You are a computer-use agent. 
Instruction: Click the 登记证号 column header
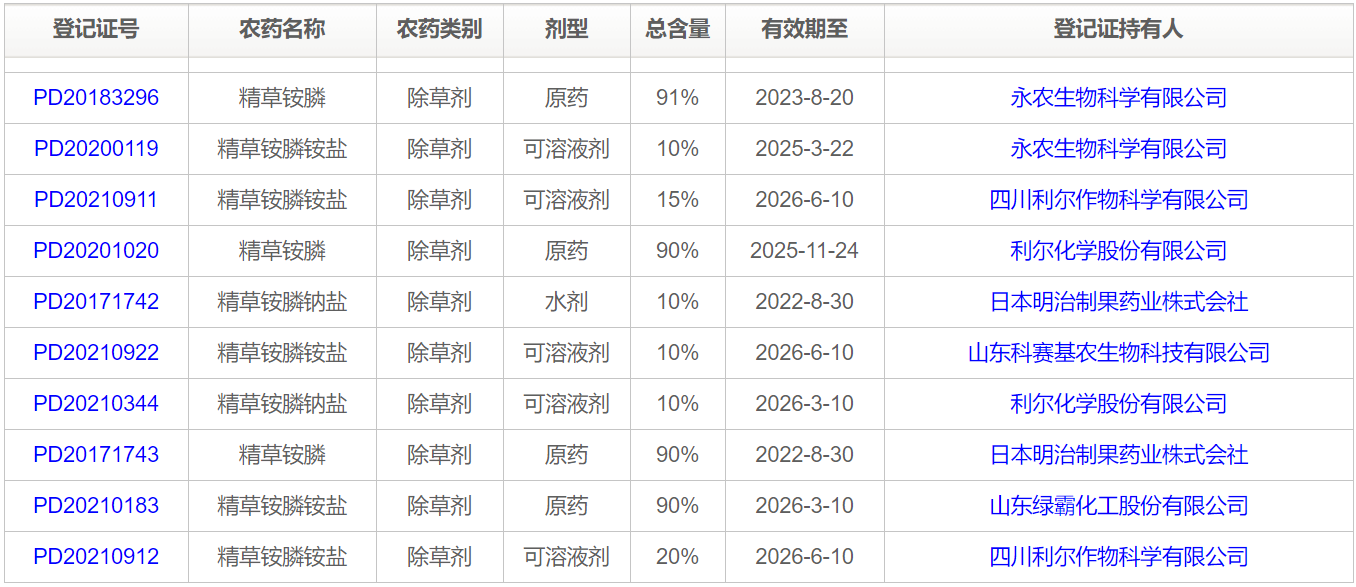tap(96, 29)
